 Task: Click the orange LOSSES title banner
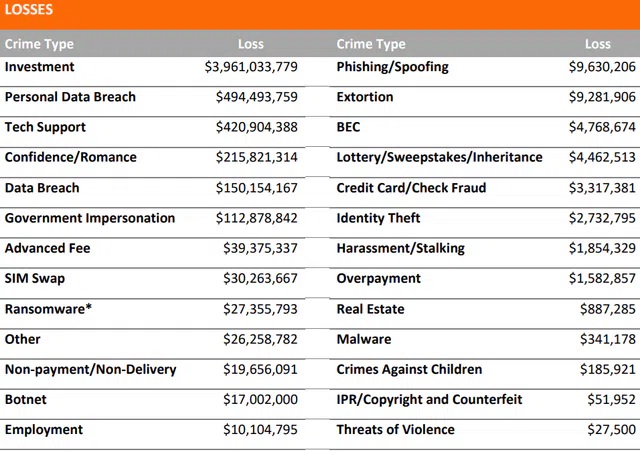pos(320,13)
